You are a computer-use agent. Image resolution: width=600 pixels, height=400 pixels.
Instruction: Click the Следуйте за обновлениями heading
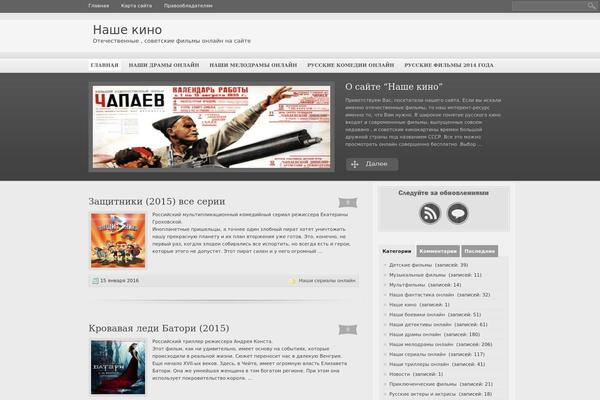(x=443, y=193)
